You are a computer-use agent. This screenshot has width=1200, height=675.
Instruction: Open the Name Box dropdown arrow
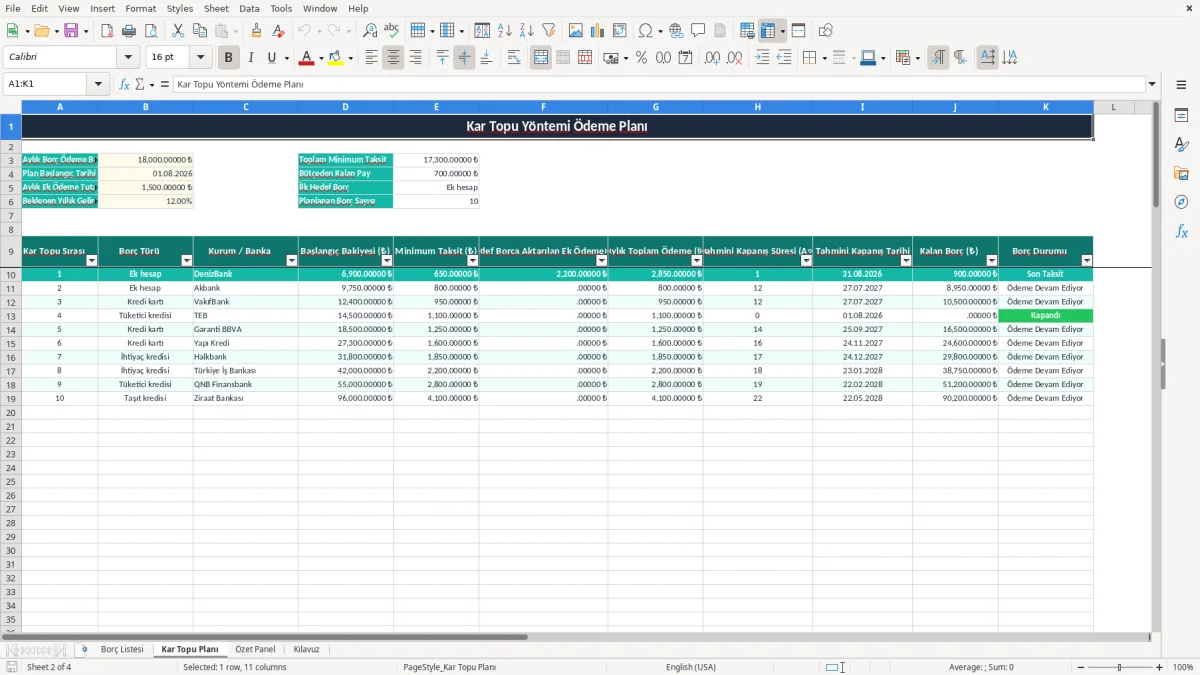point(99,85)
